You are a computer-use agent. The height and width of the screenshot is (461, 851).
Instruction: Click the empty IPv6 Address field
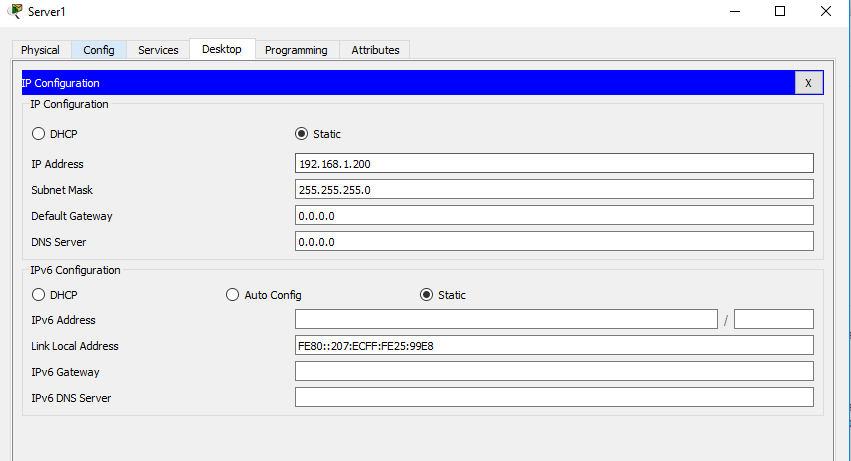pos(506,319)
